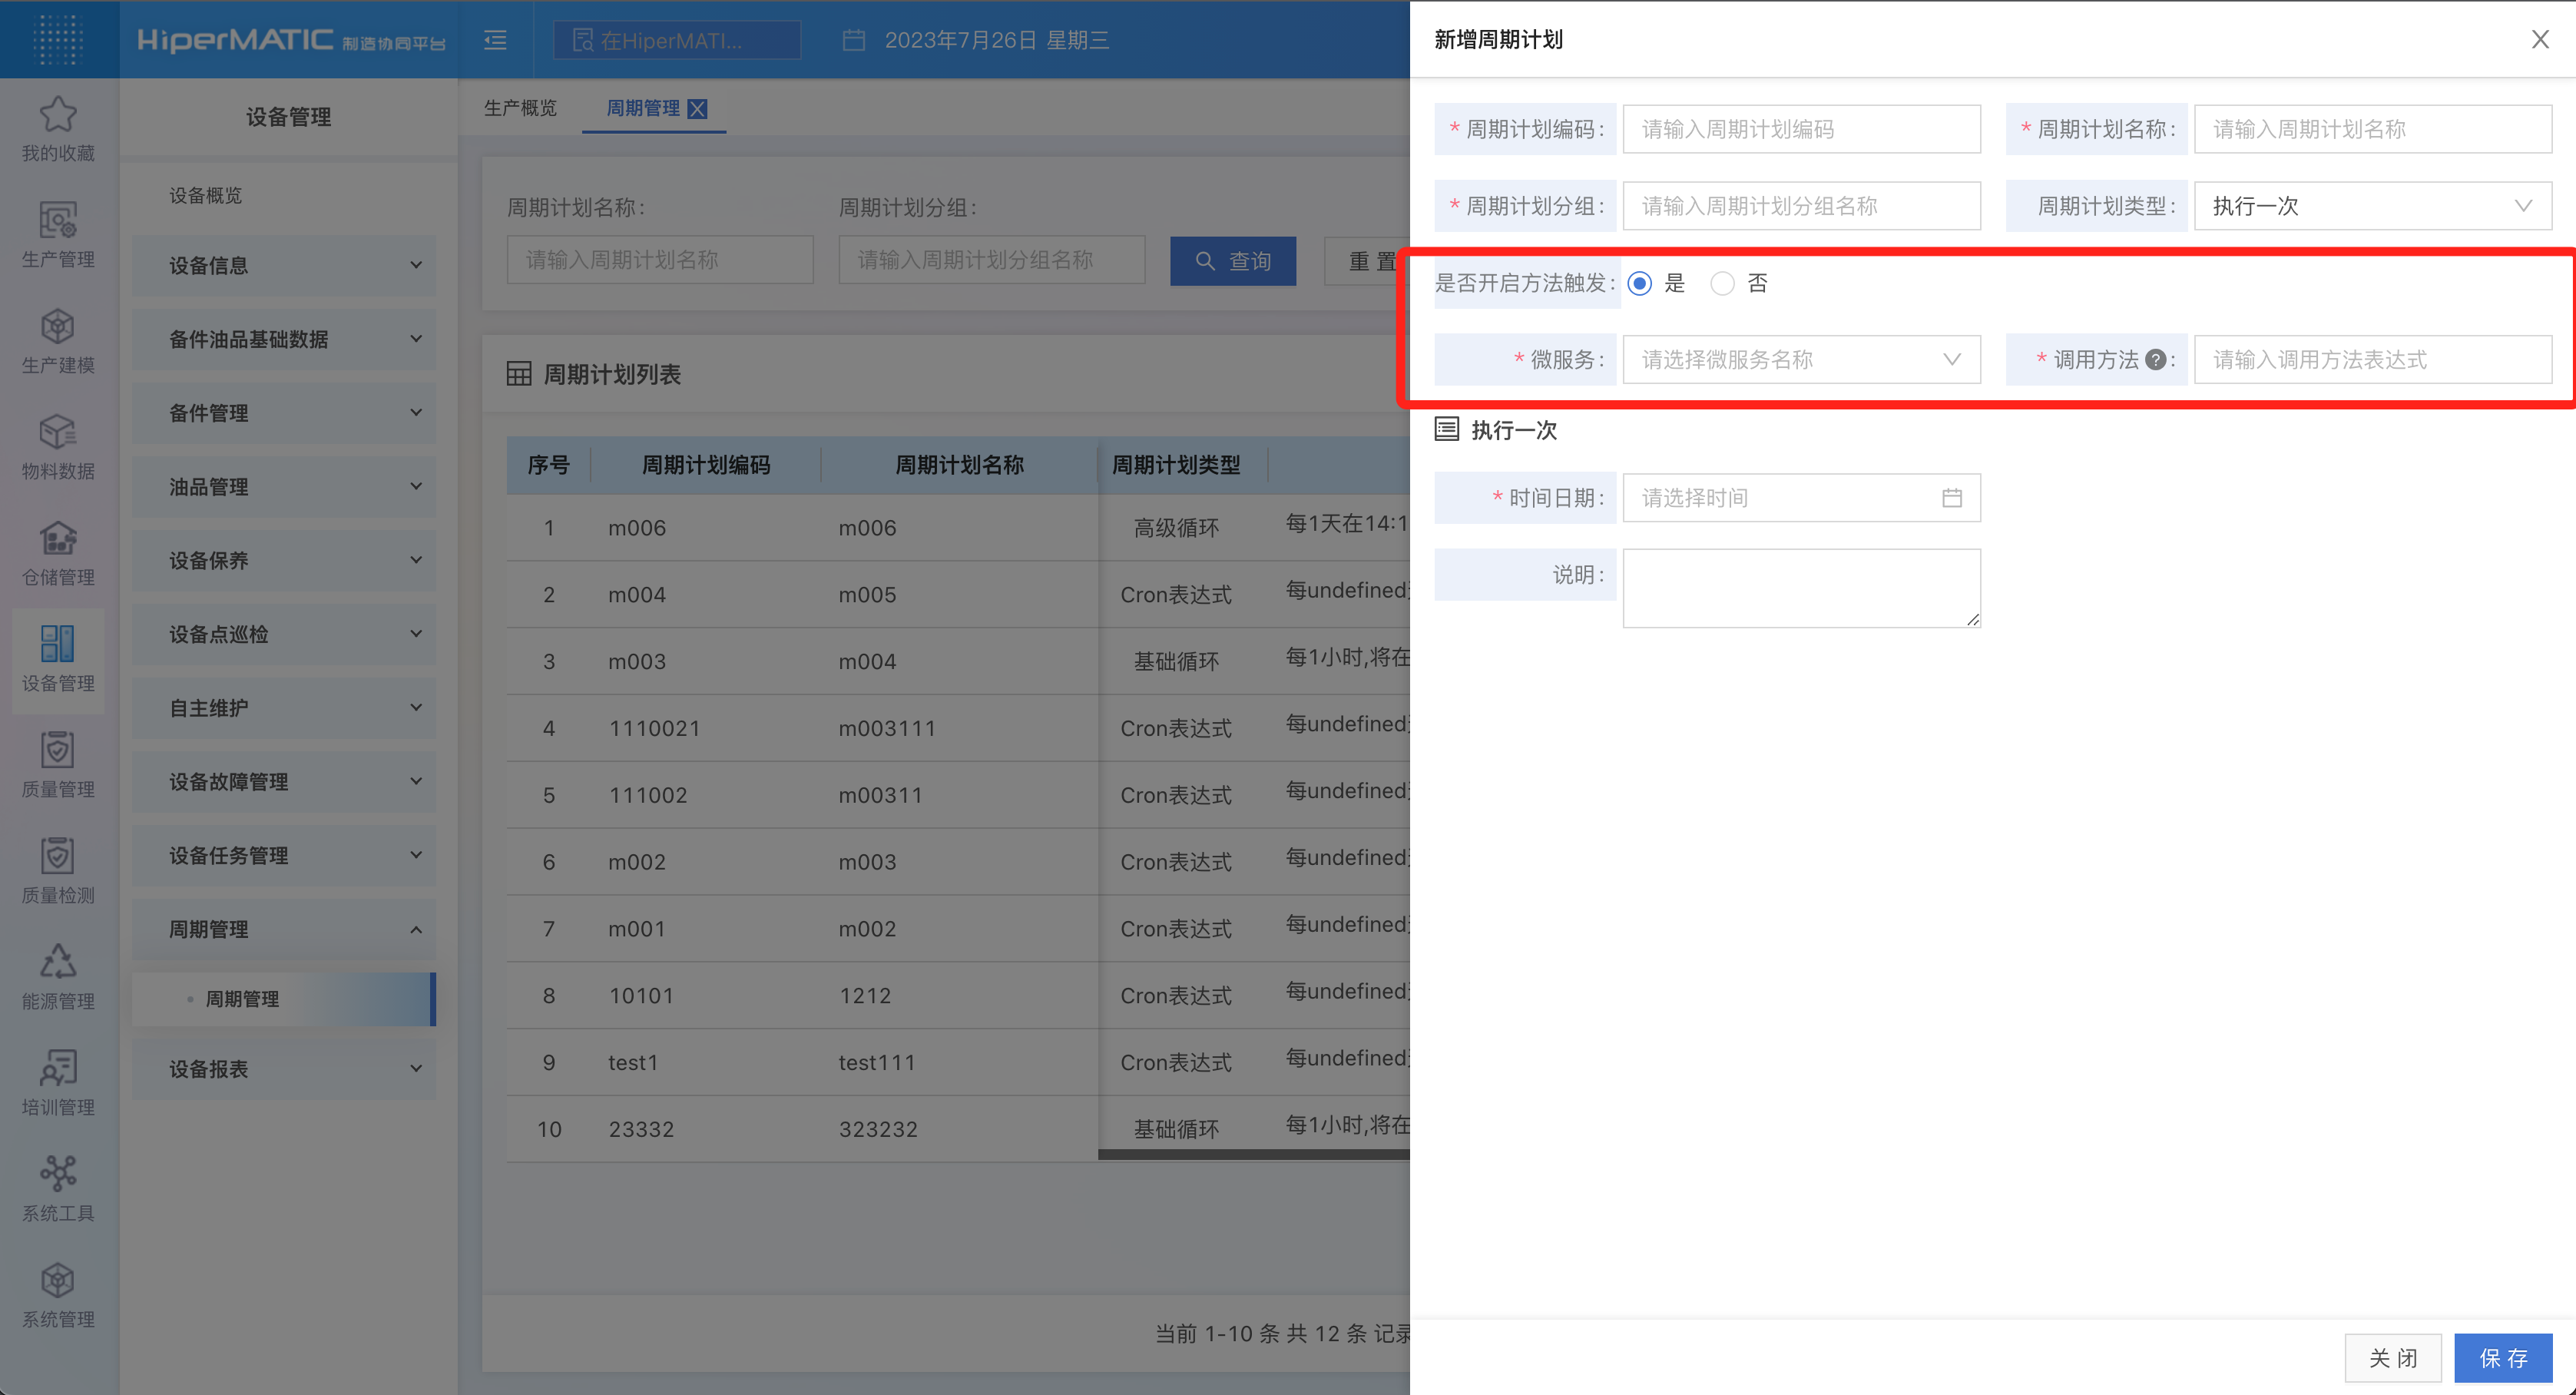Open 质量管理 sidebar icon
The image size is (2576, 1395).
pos(58,750)
